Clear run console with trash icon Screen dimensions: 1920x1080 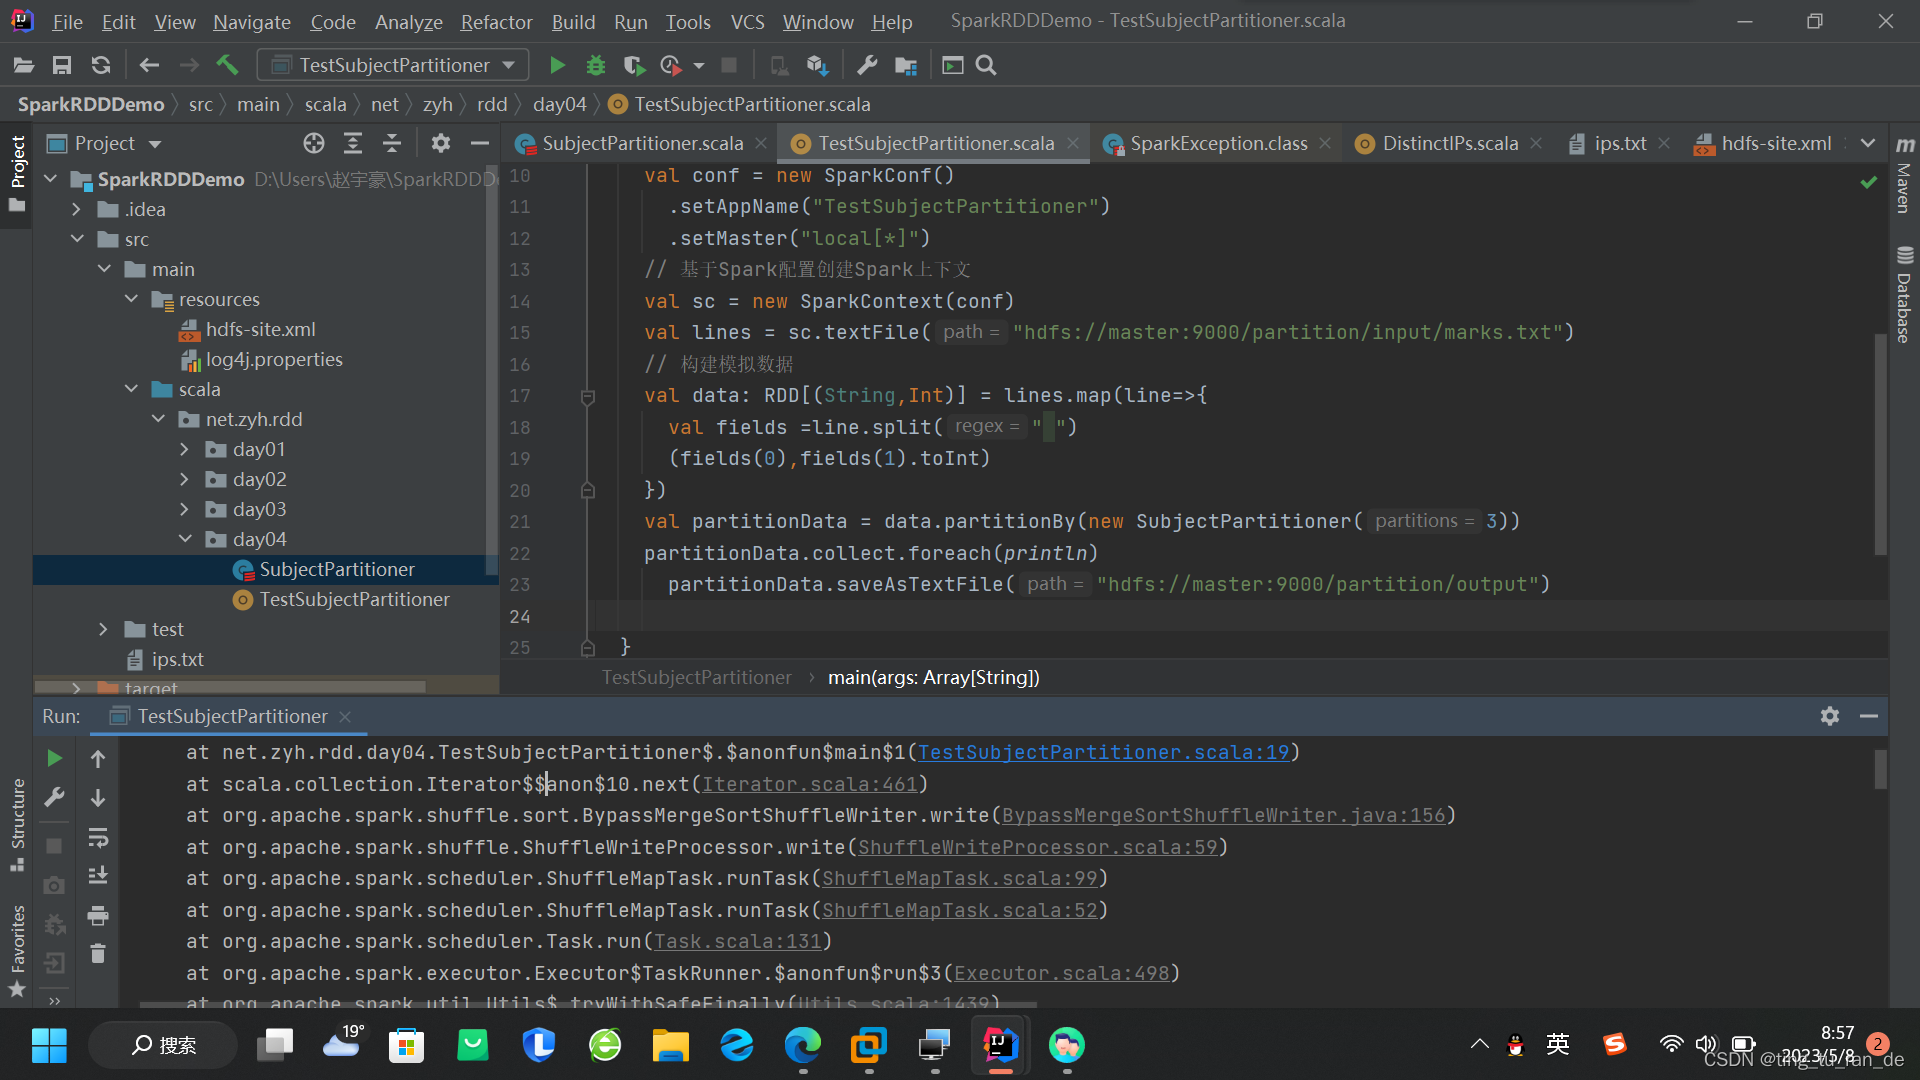[98, 954]
